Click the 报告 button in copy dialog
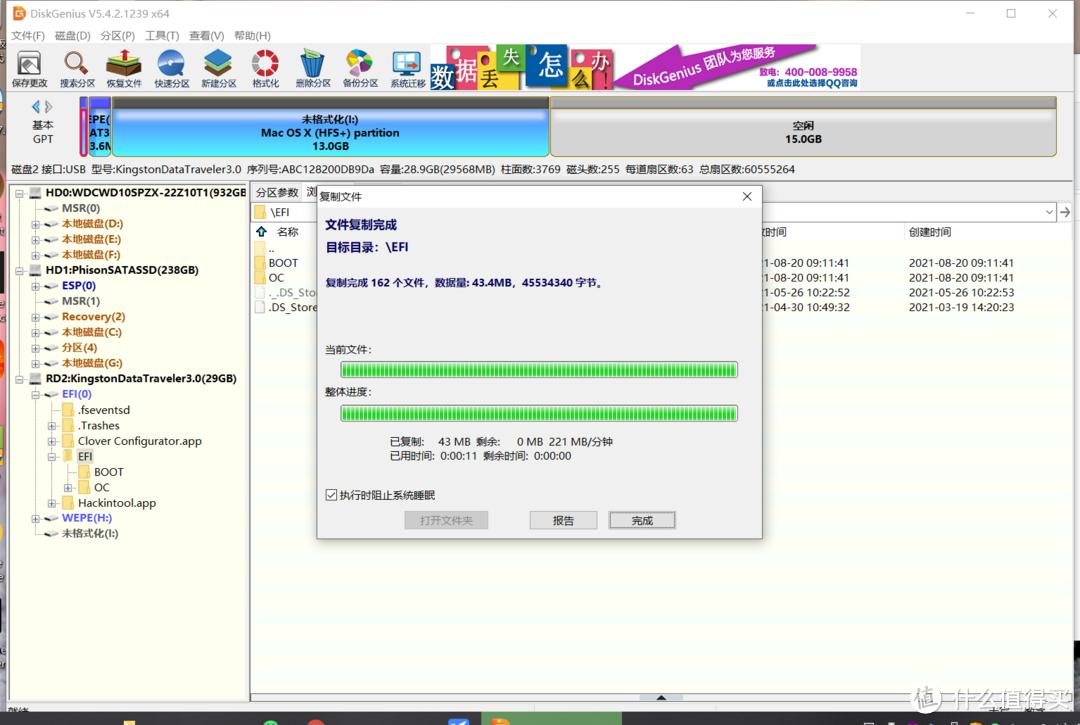Image resolution: width=1080 pixels, height=725 pixels. (x=563, y=521)
